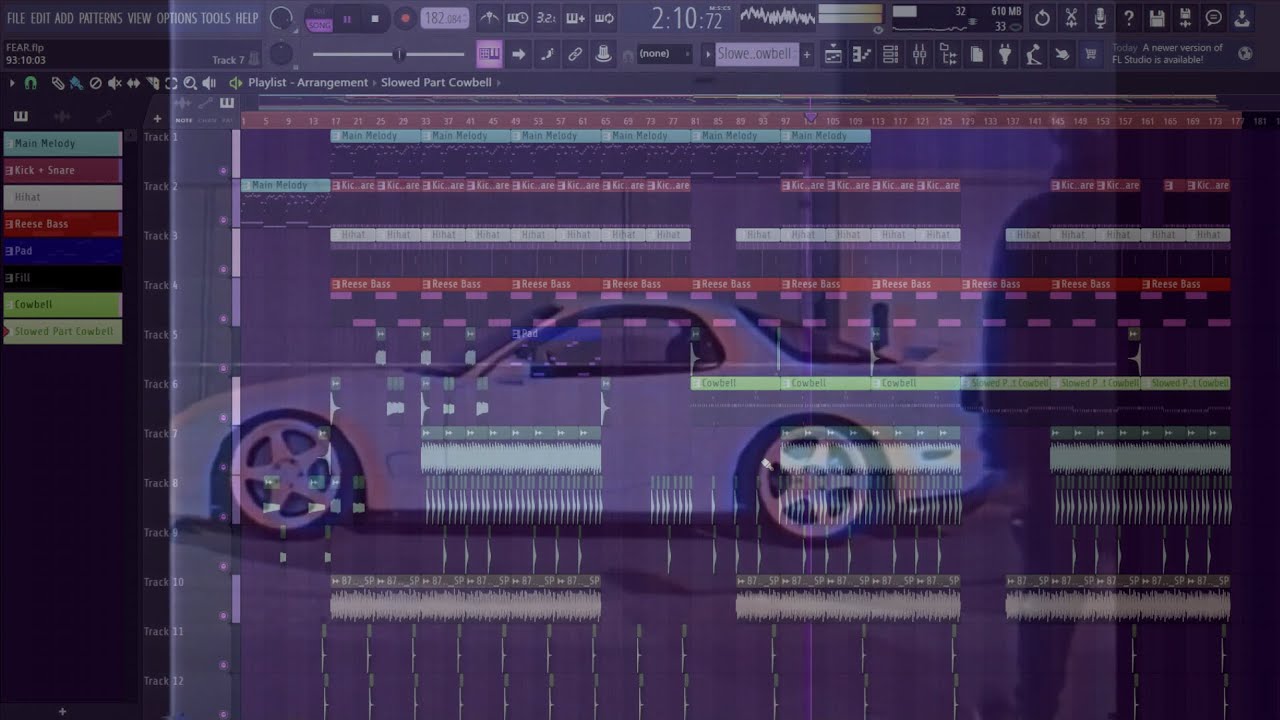Select the playlist mute tool
Image resolution: width=1280 pixels, height=720 pixels.
pyautogui.click(x=114, y=83)
